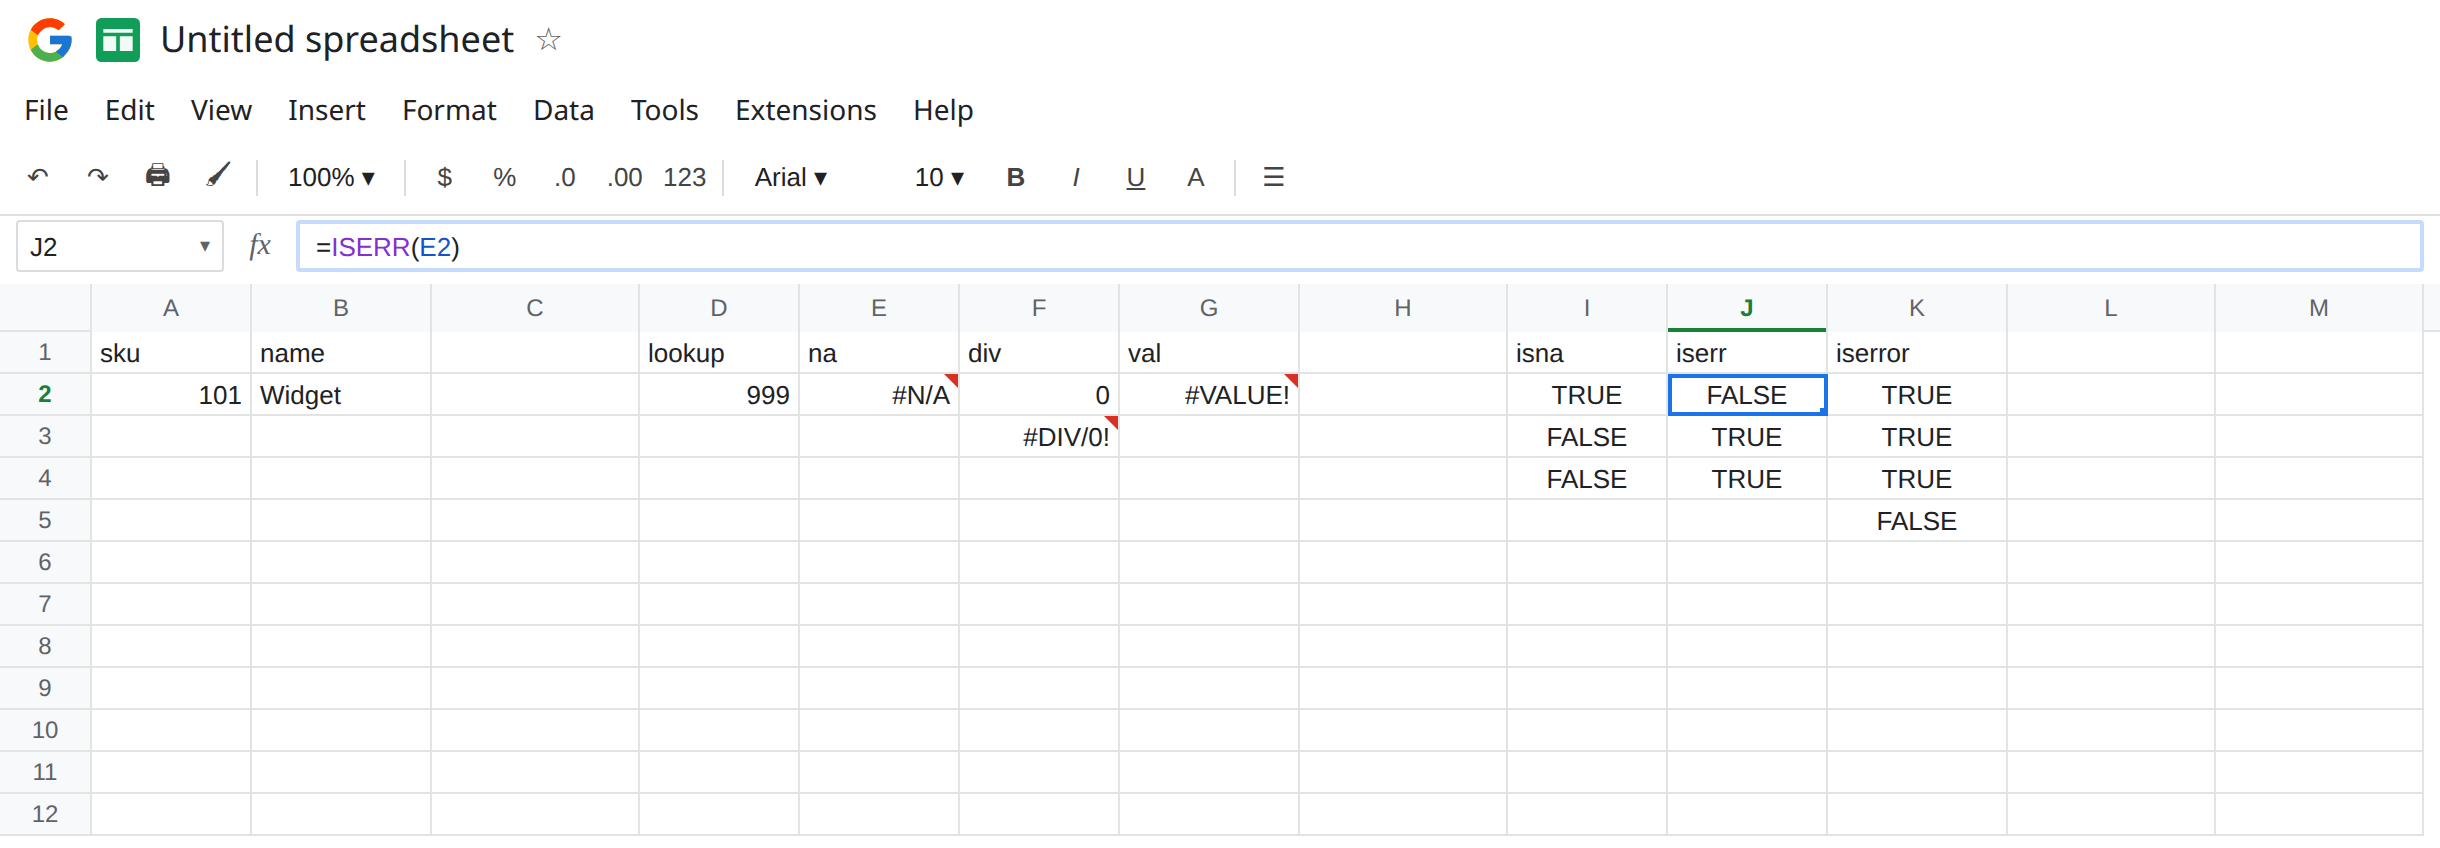The width and height of the screenshot is (2440, 848).
Task: Select cell with #VALUE! error
Action: (x=1209, y=395)
